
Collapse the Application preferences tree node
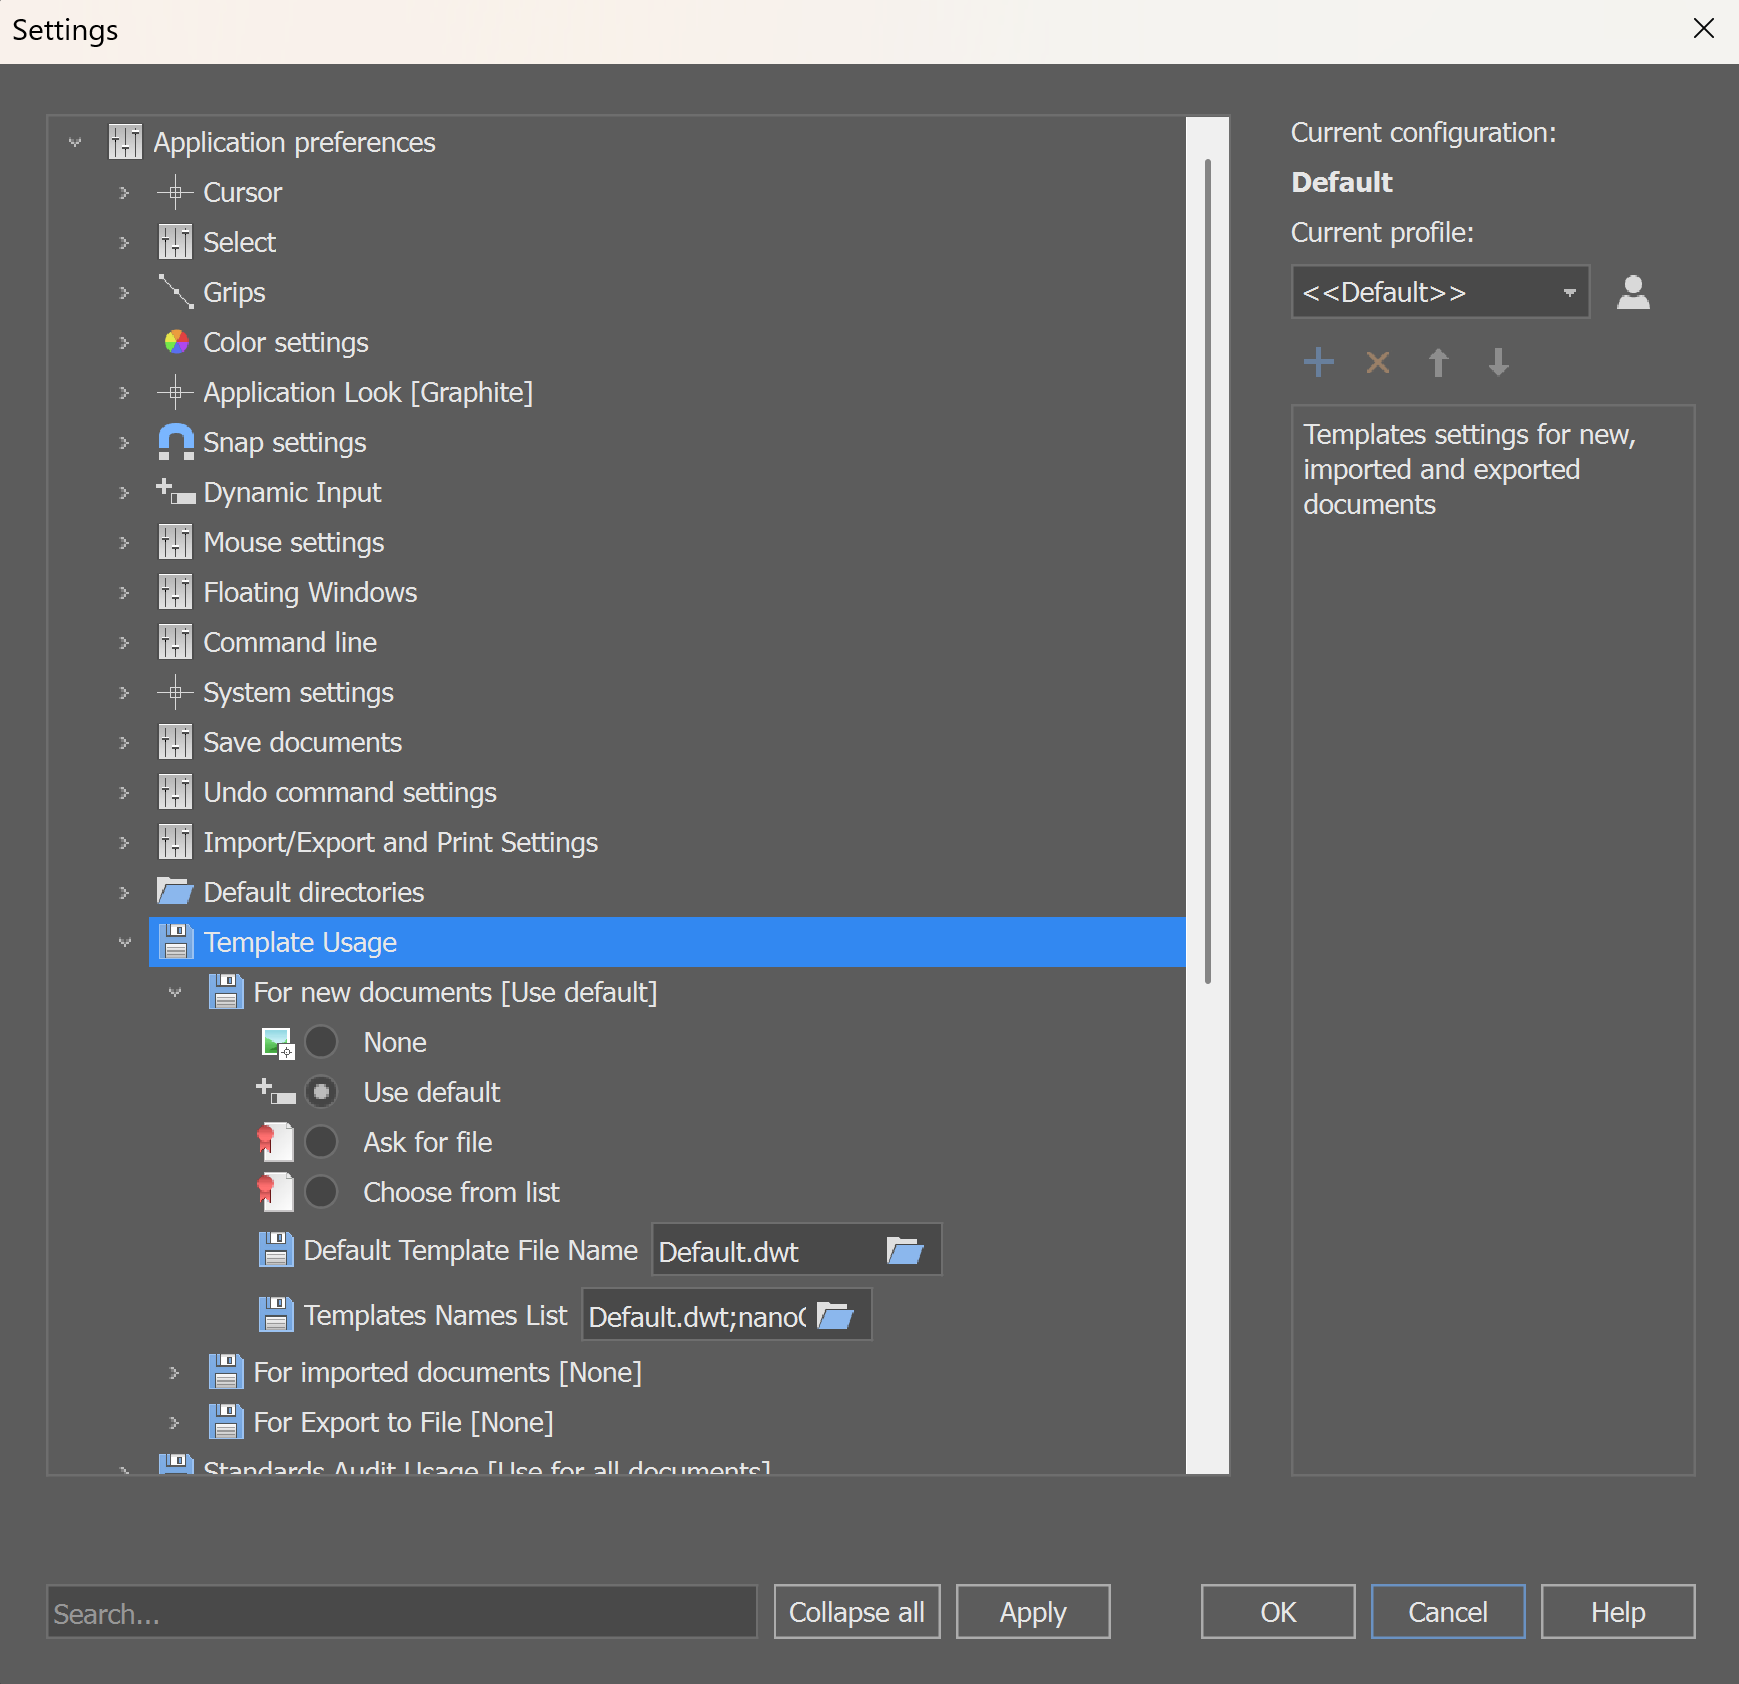(75, 142)
